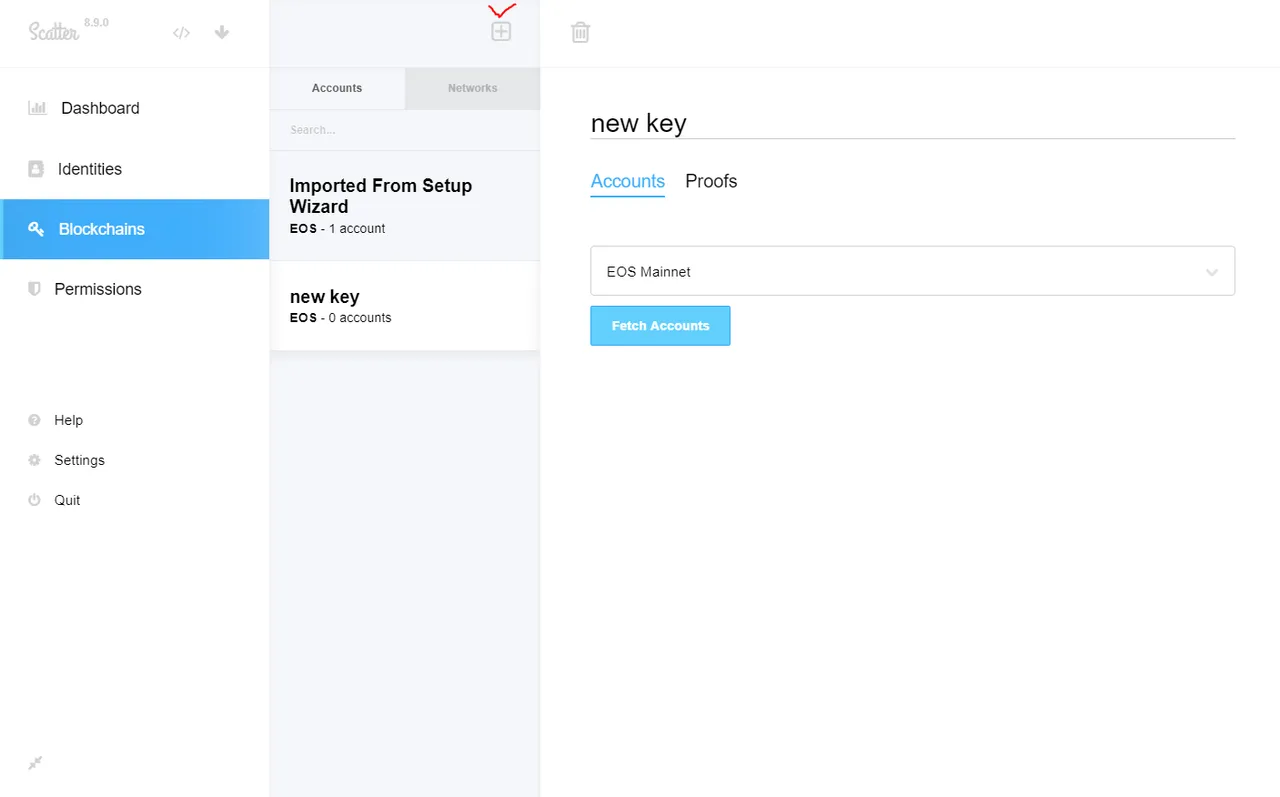Image resolution: width=1280 pixels, height=797 pixels.
Task: Open Permissions section
Action: (134, 289)
